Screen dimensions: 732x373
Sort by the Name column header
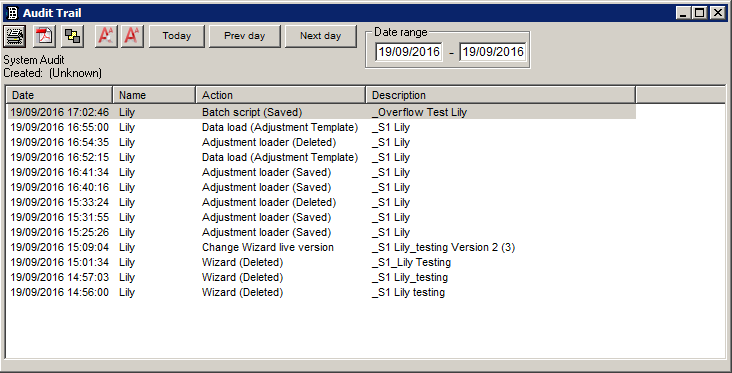pos(154,95)
